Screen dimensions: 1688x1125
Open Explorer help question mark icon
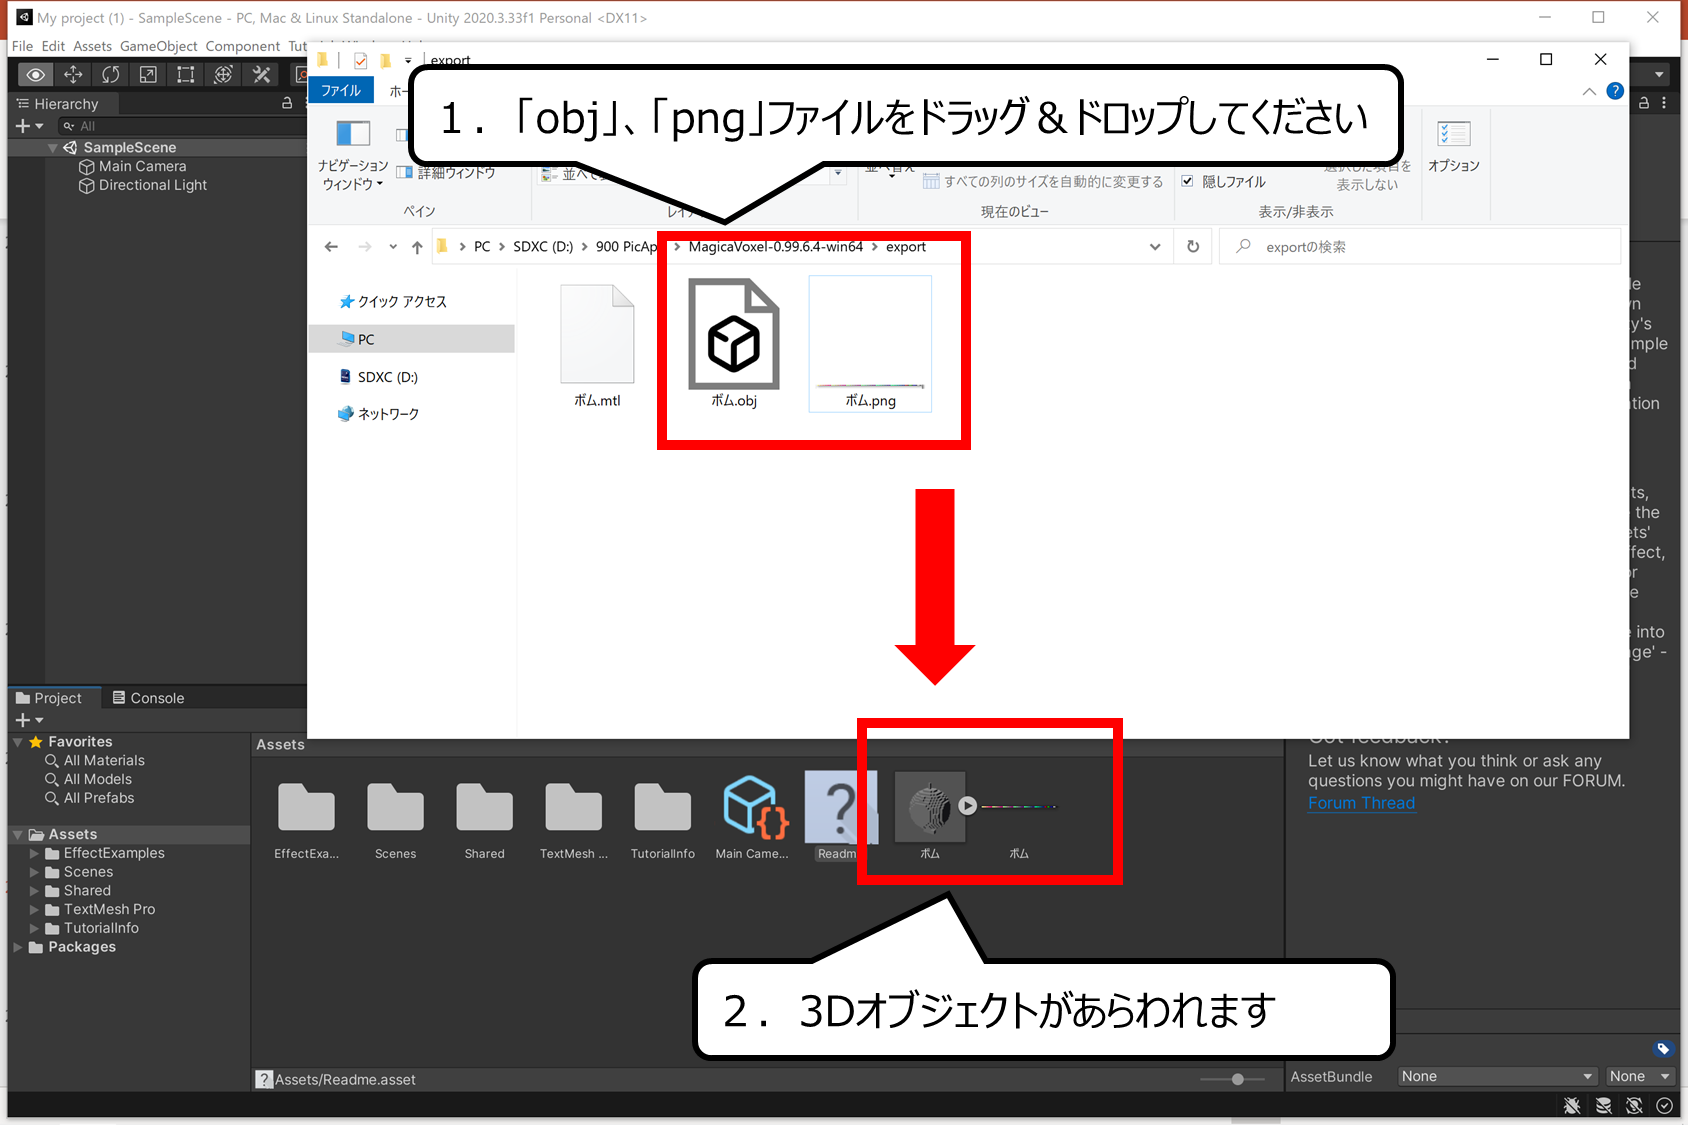click(1614, 91)
